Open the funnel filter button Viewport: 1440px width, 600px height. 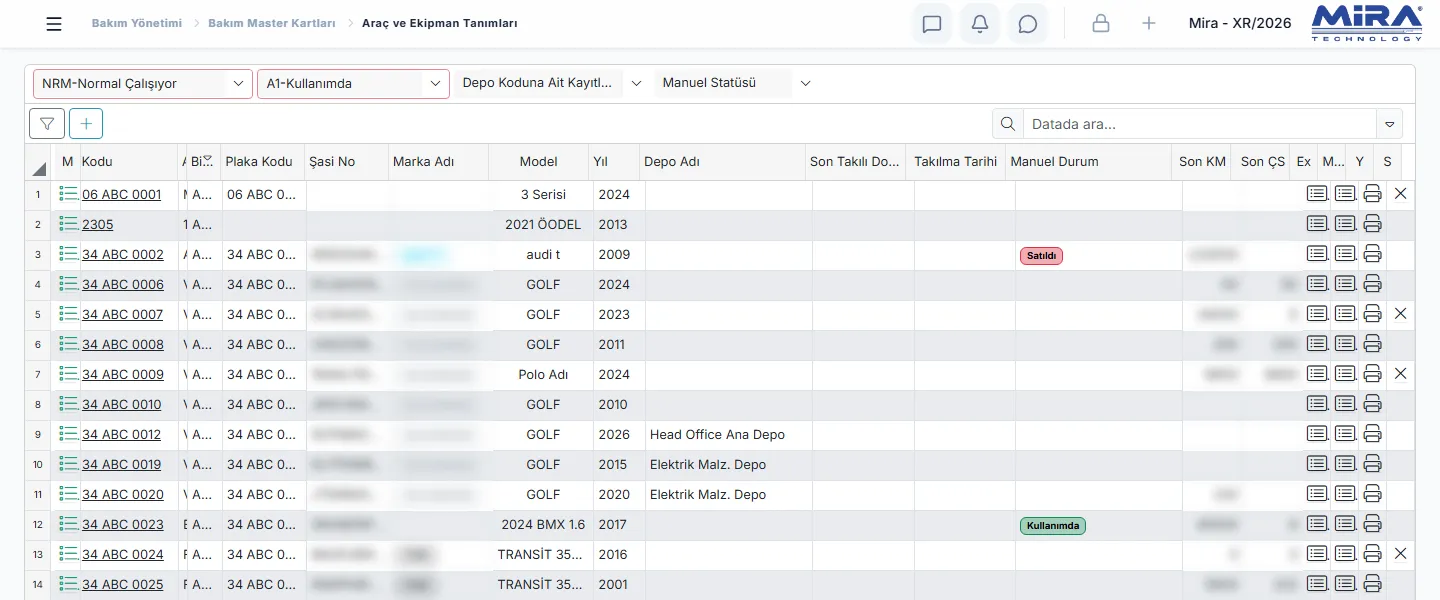pos(47,124)
